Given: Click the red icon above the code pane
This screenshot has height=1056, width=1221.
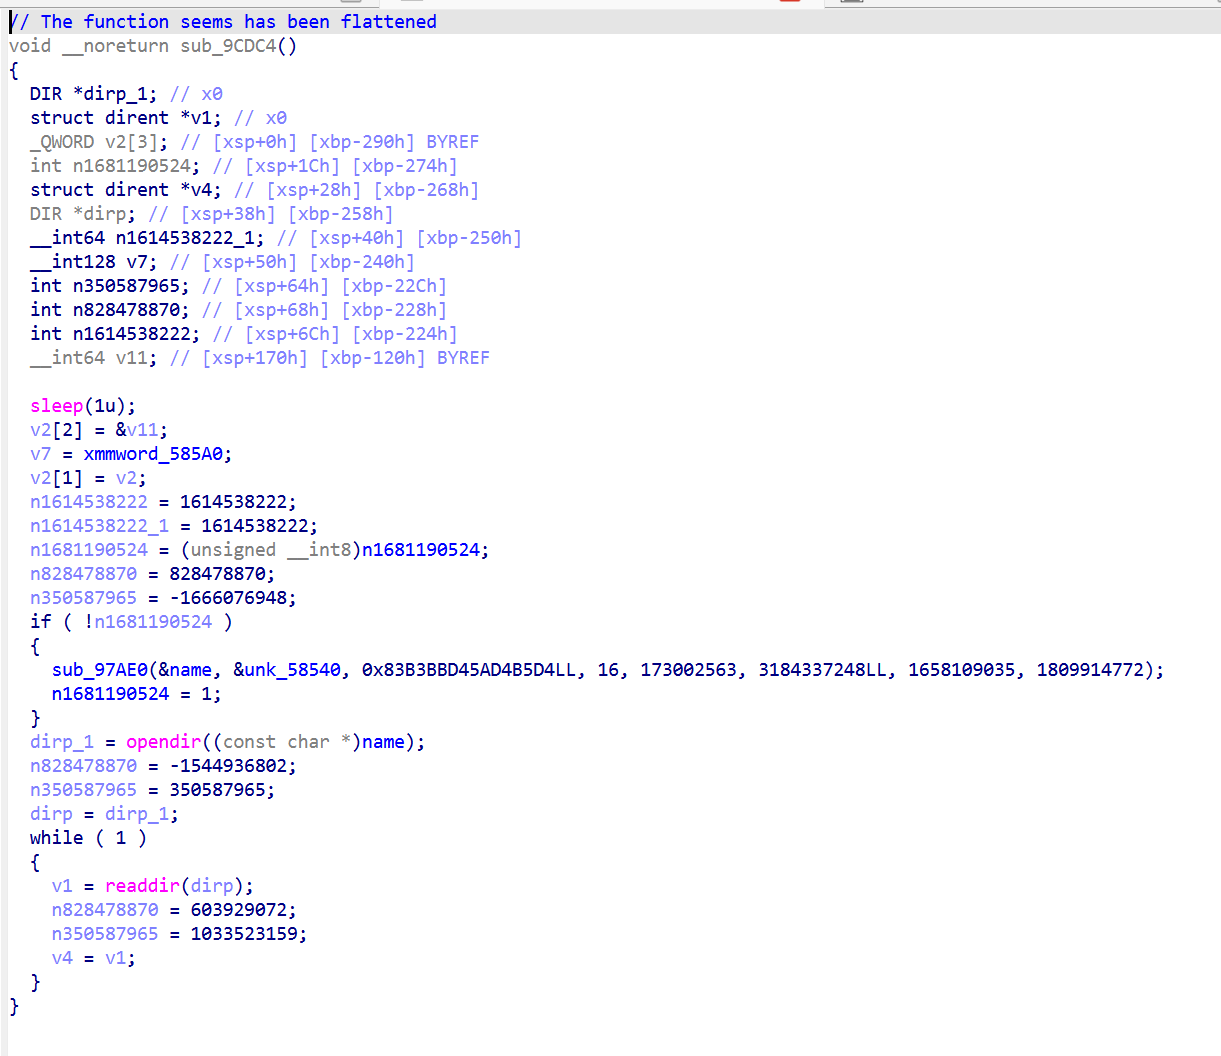Looking at the screenshot, I should (x=789, y=4).
